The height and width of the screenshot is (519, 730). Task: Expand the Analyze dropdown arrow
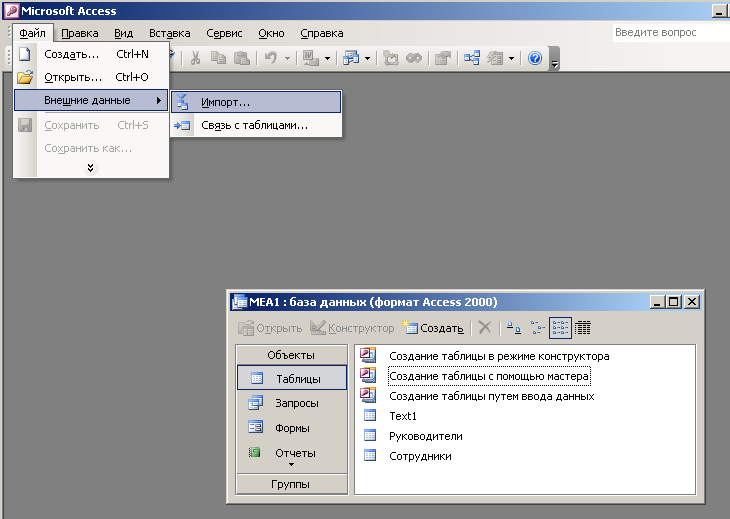367,59
